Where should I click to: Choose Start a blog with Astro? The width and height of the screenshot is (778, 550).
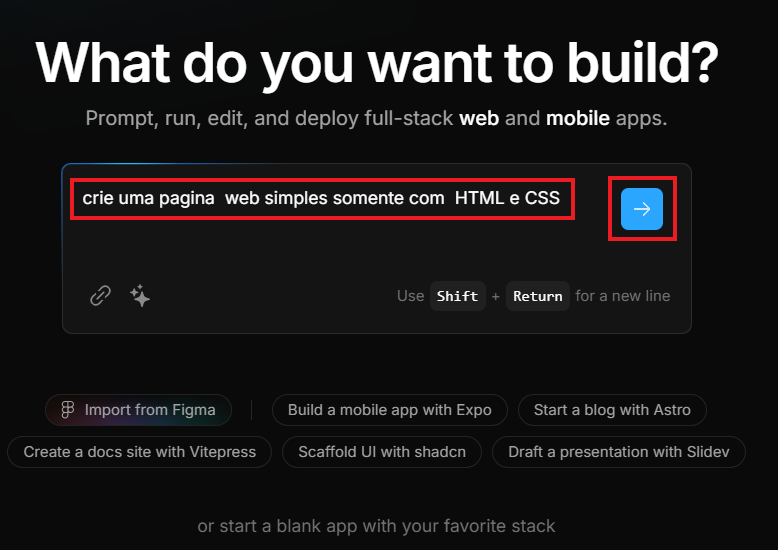coord(612,410)
